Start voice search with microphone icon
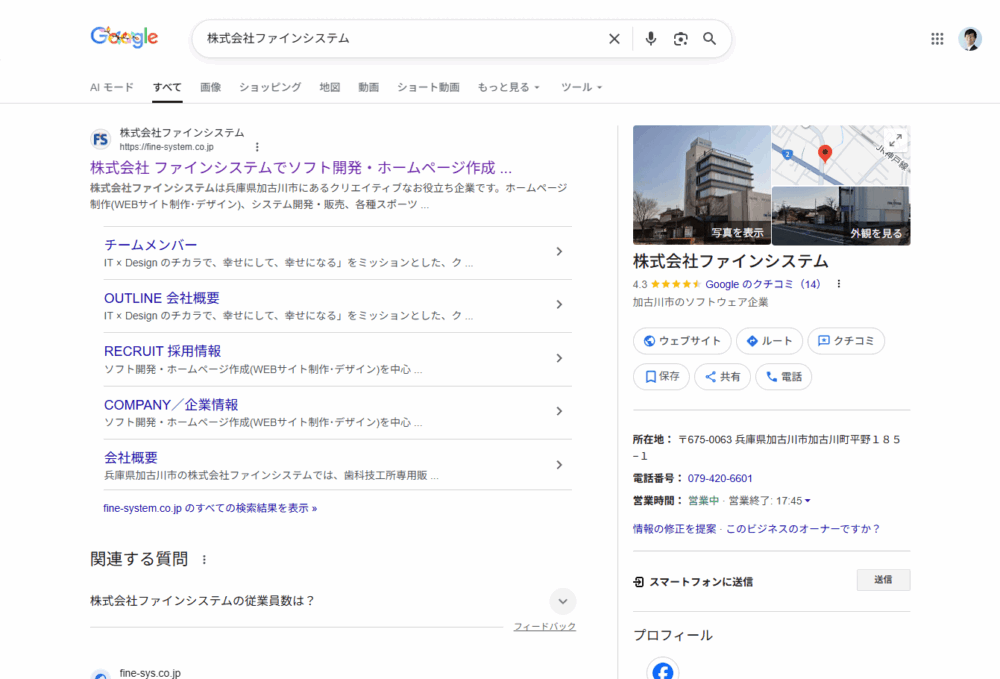Image resolution: width=1000 pixels, height=679 pixels. 651,39
